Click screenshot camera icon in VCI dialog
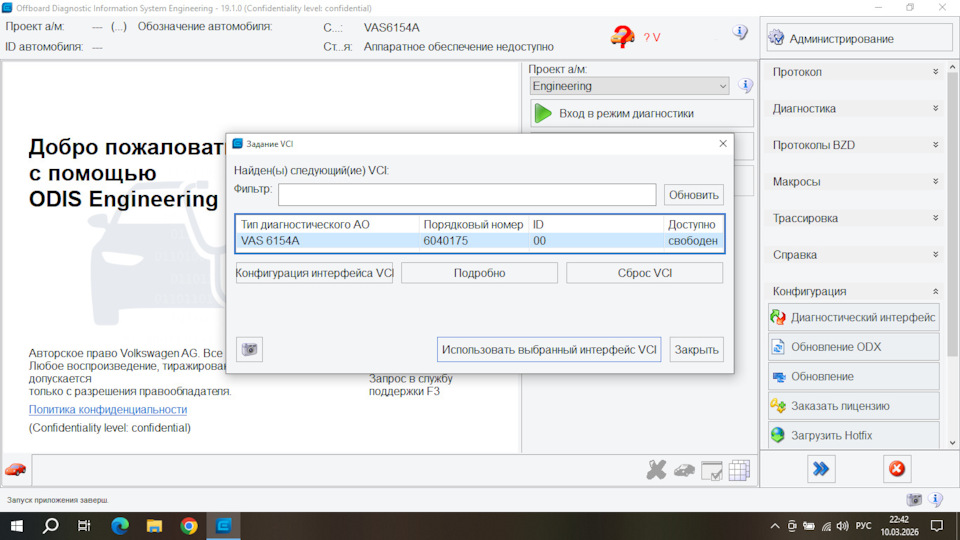Screen dimensions: 960x540 (249, 350)
